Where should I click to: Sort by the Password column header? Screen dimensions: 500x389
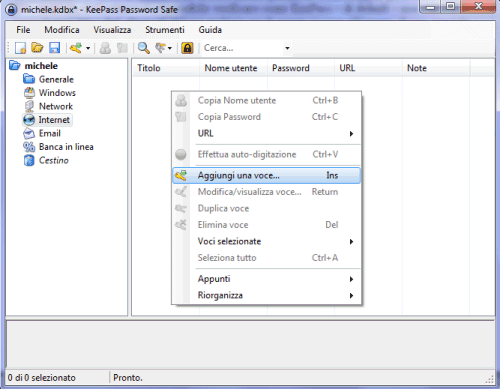coord(301,68)
